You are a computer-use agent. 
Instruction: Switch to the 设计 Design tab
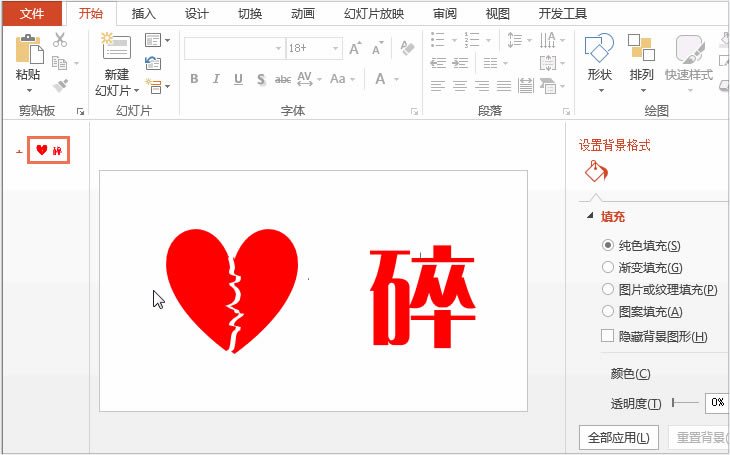[196, 14]
